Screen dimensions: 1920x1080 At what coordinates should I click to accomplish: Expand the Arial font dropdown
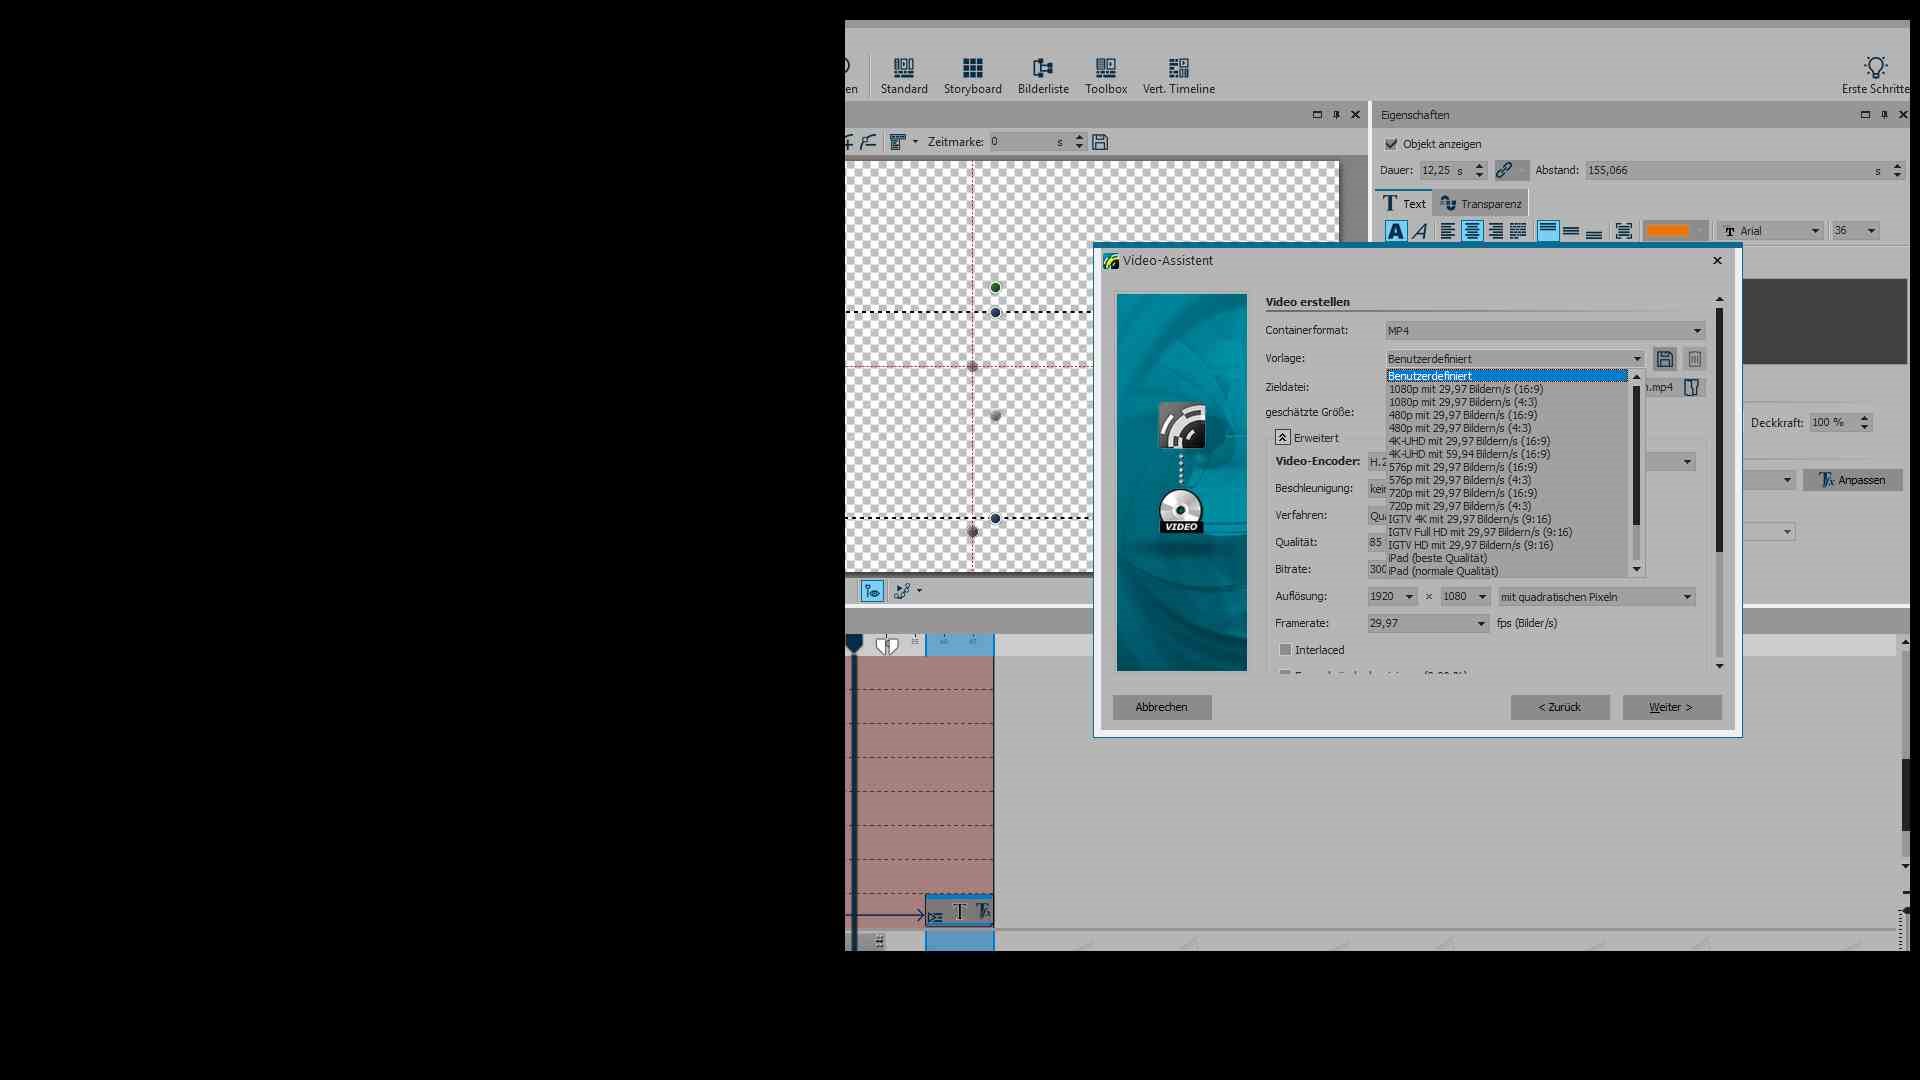[x=1814, y=231]
